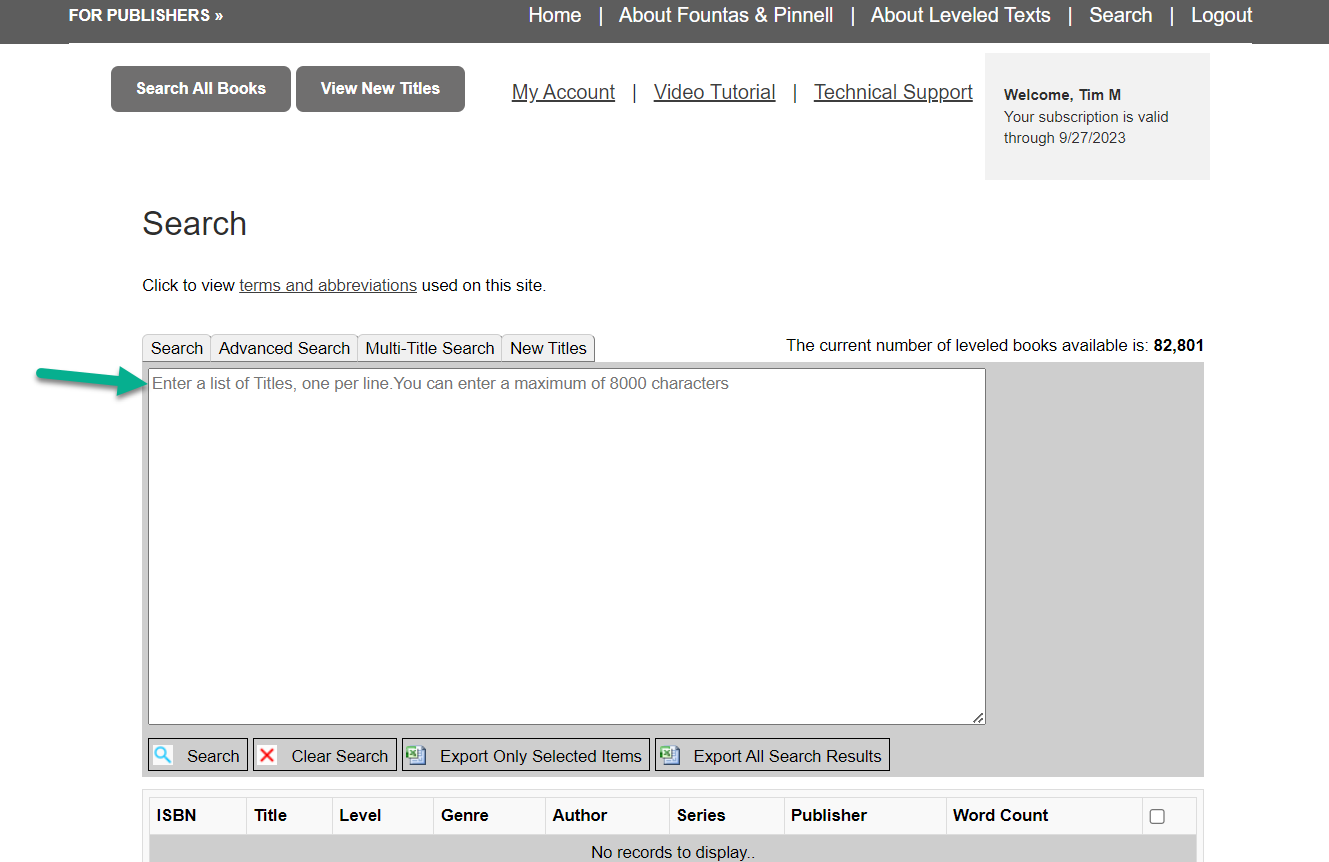Go to Technical Support link

[x=893, y=92]
